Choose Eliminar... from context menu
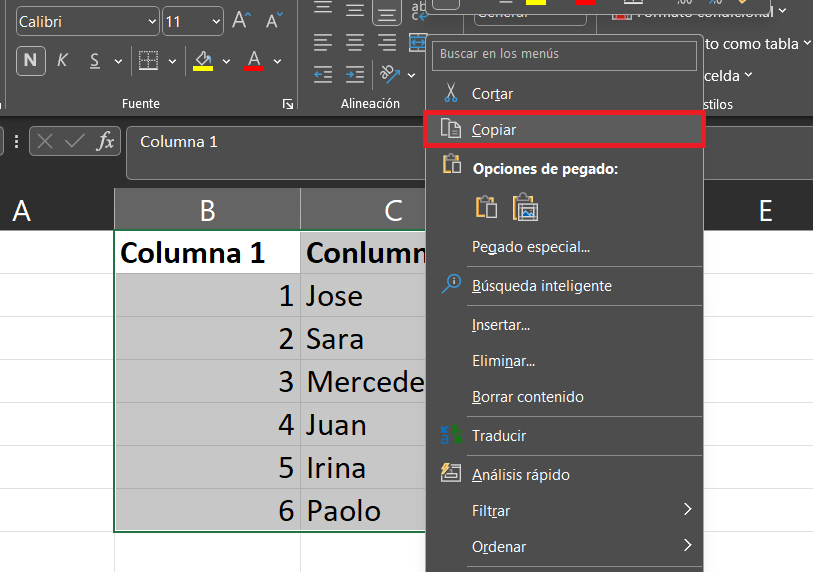 coord(564,361)
